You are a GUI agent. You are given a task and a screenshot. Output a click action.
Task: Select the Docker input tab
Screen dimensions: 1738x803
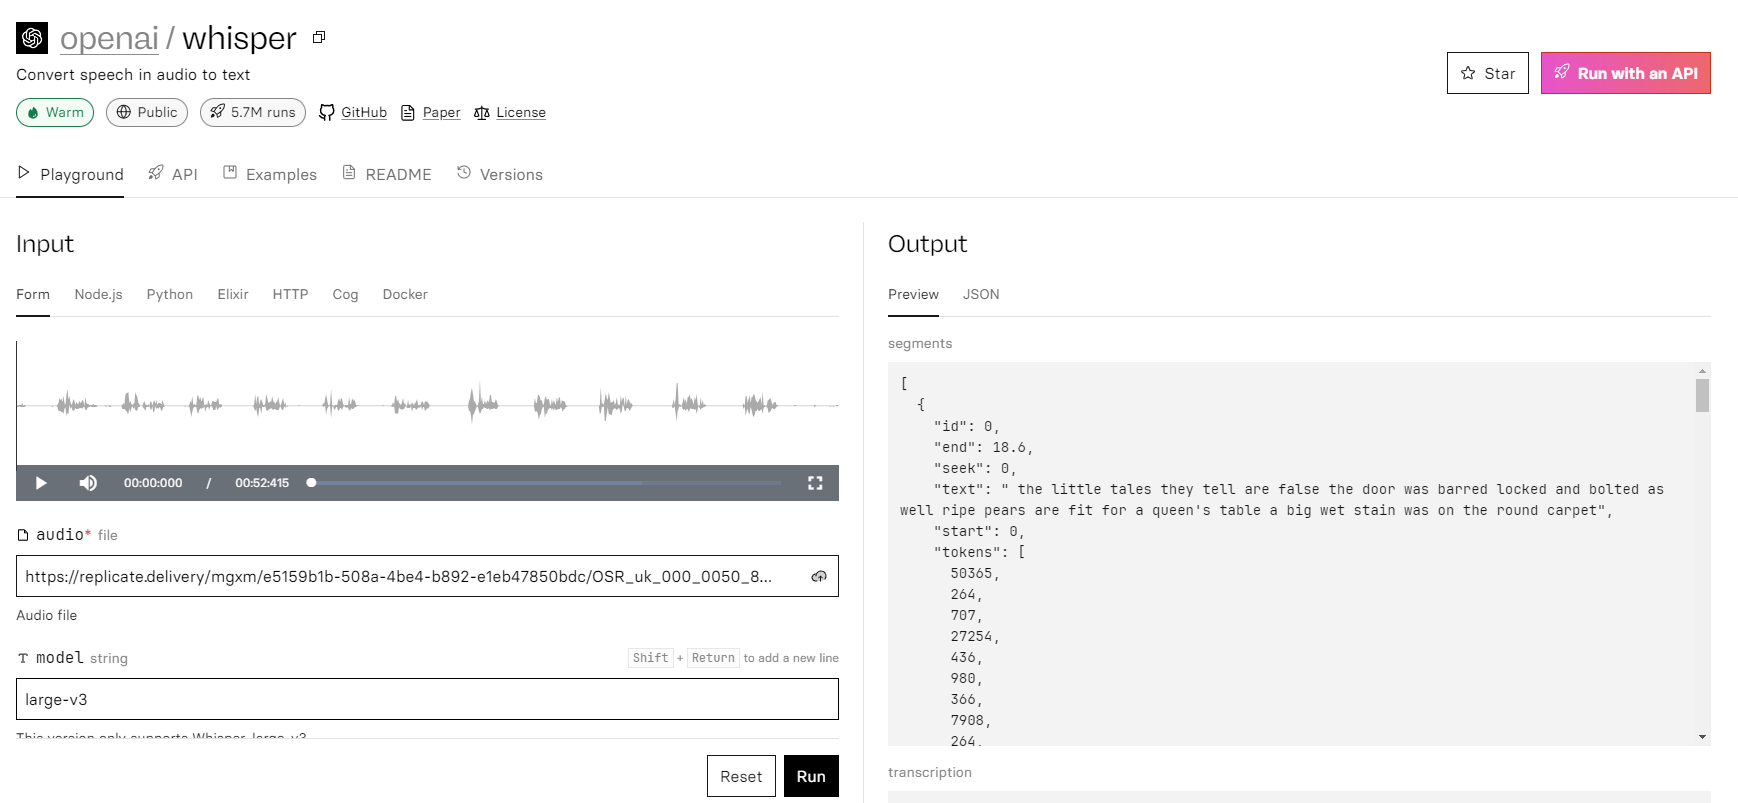click(405, 294)
